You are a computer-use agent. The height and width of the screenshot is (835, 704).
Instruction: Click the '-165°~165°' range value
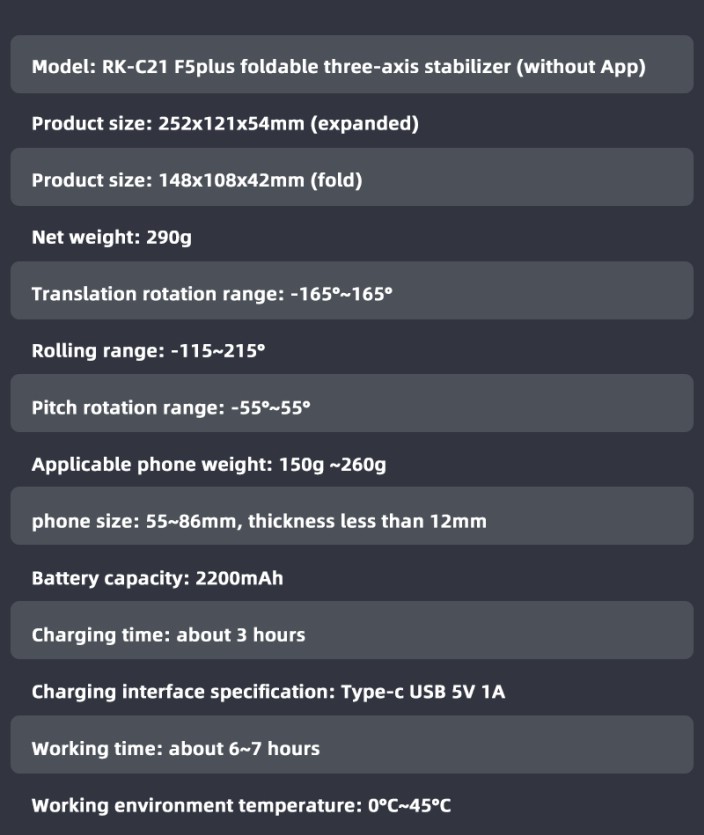pos(341,294)
